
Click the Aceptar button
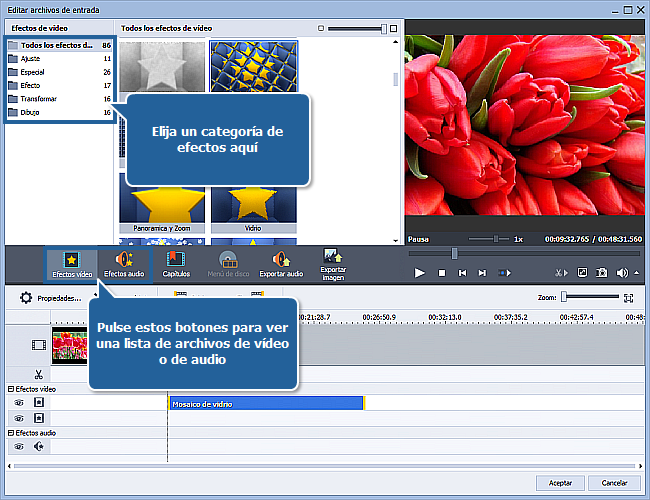coord(561,482)
